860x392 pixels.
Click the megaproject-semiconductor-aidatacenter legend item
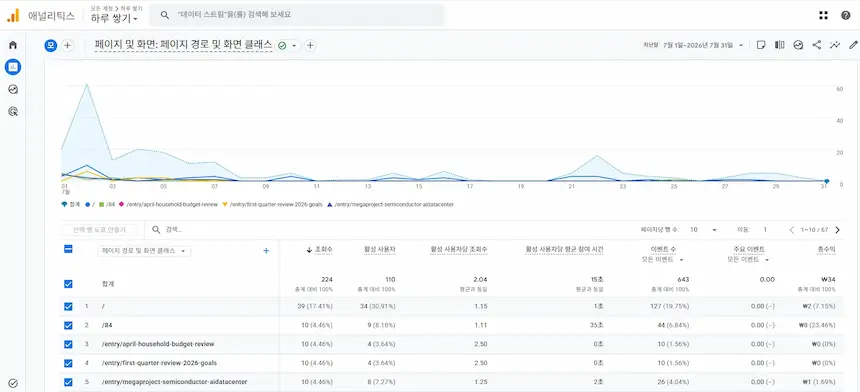pos(390,204)
